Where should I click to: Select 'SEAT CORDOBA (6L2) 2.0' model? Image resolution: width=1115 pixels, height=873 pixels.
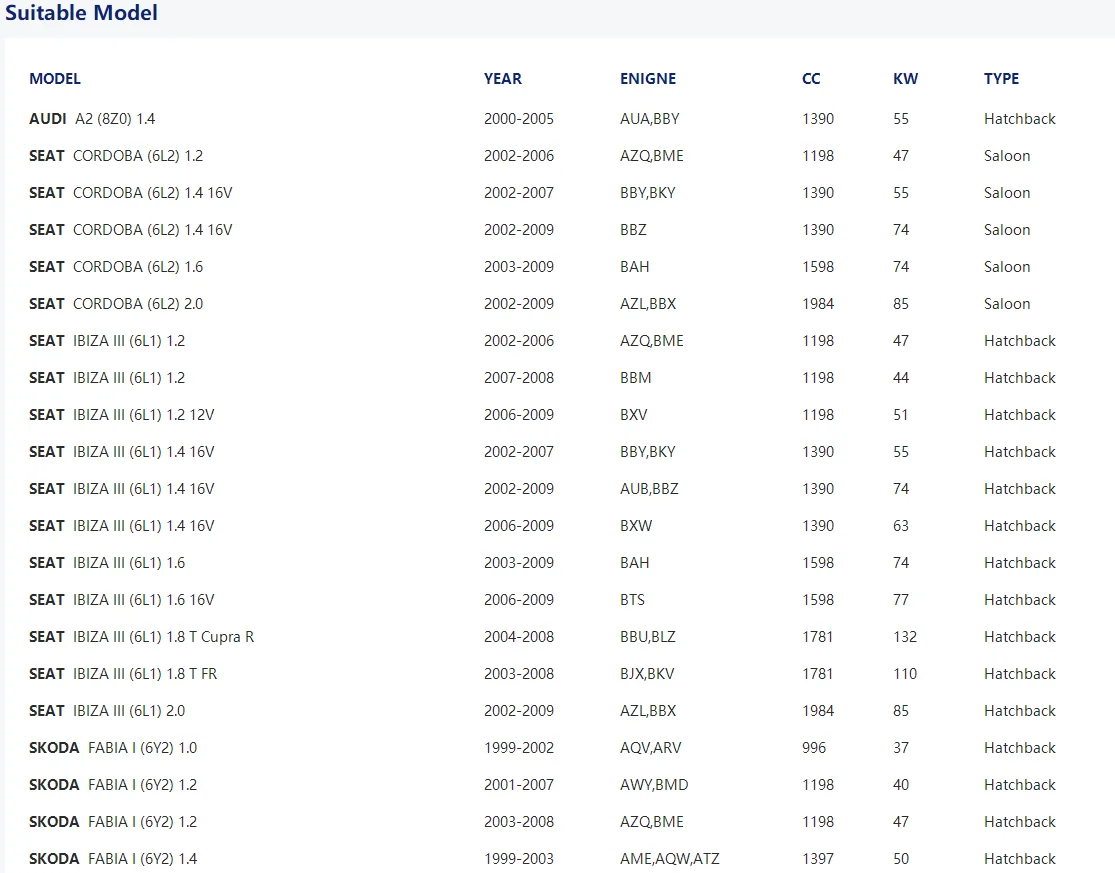(116, 304)
